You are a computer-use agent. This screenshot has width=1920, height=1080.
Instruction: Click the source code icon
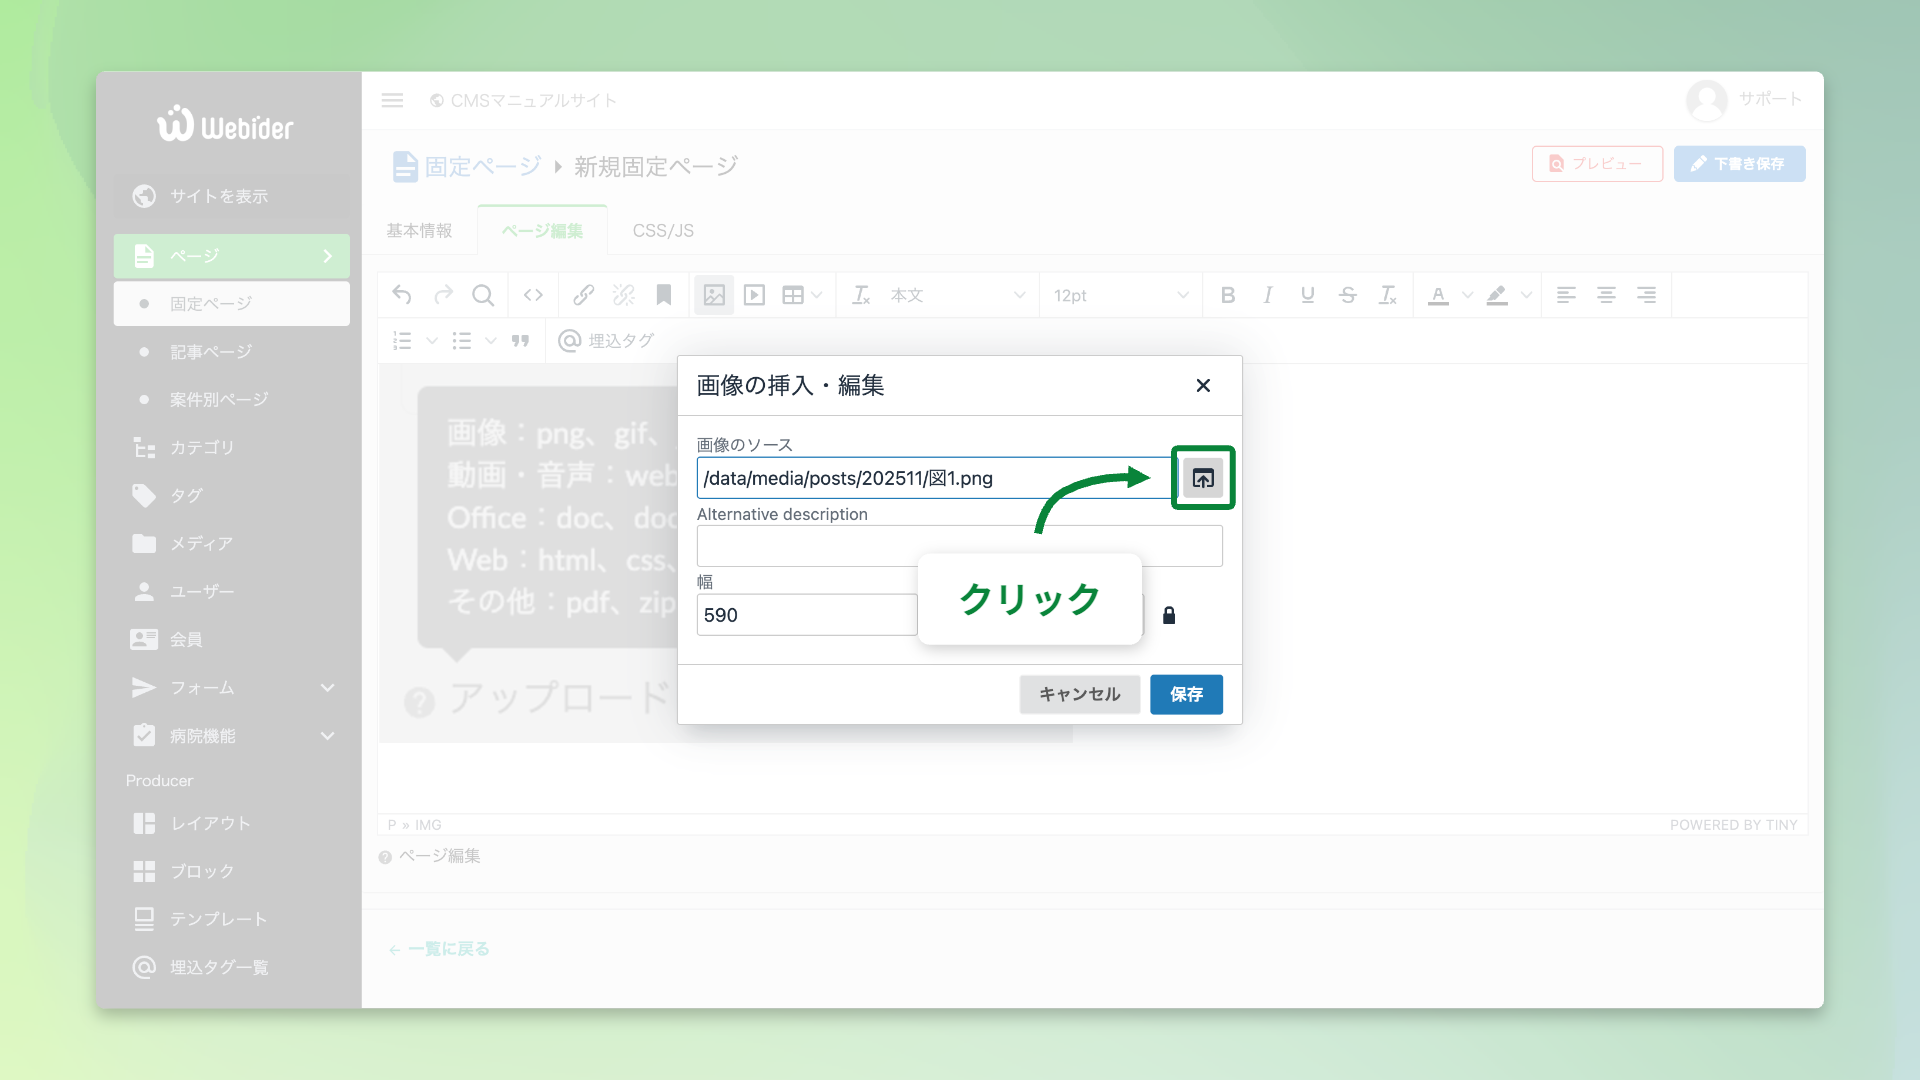click(x=533, y=295)
